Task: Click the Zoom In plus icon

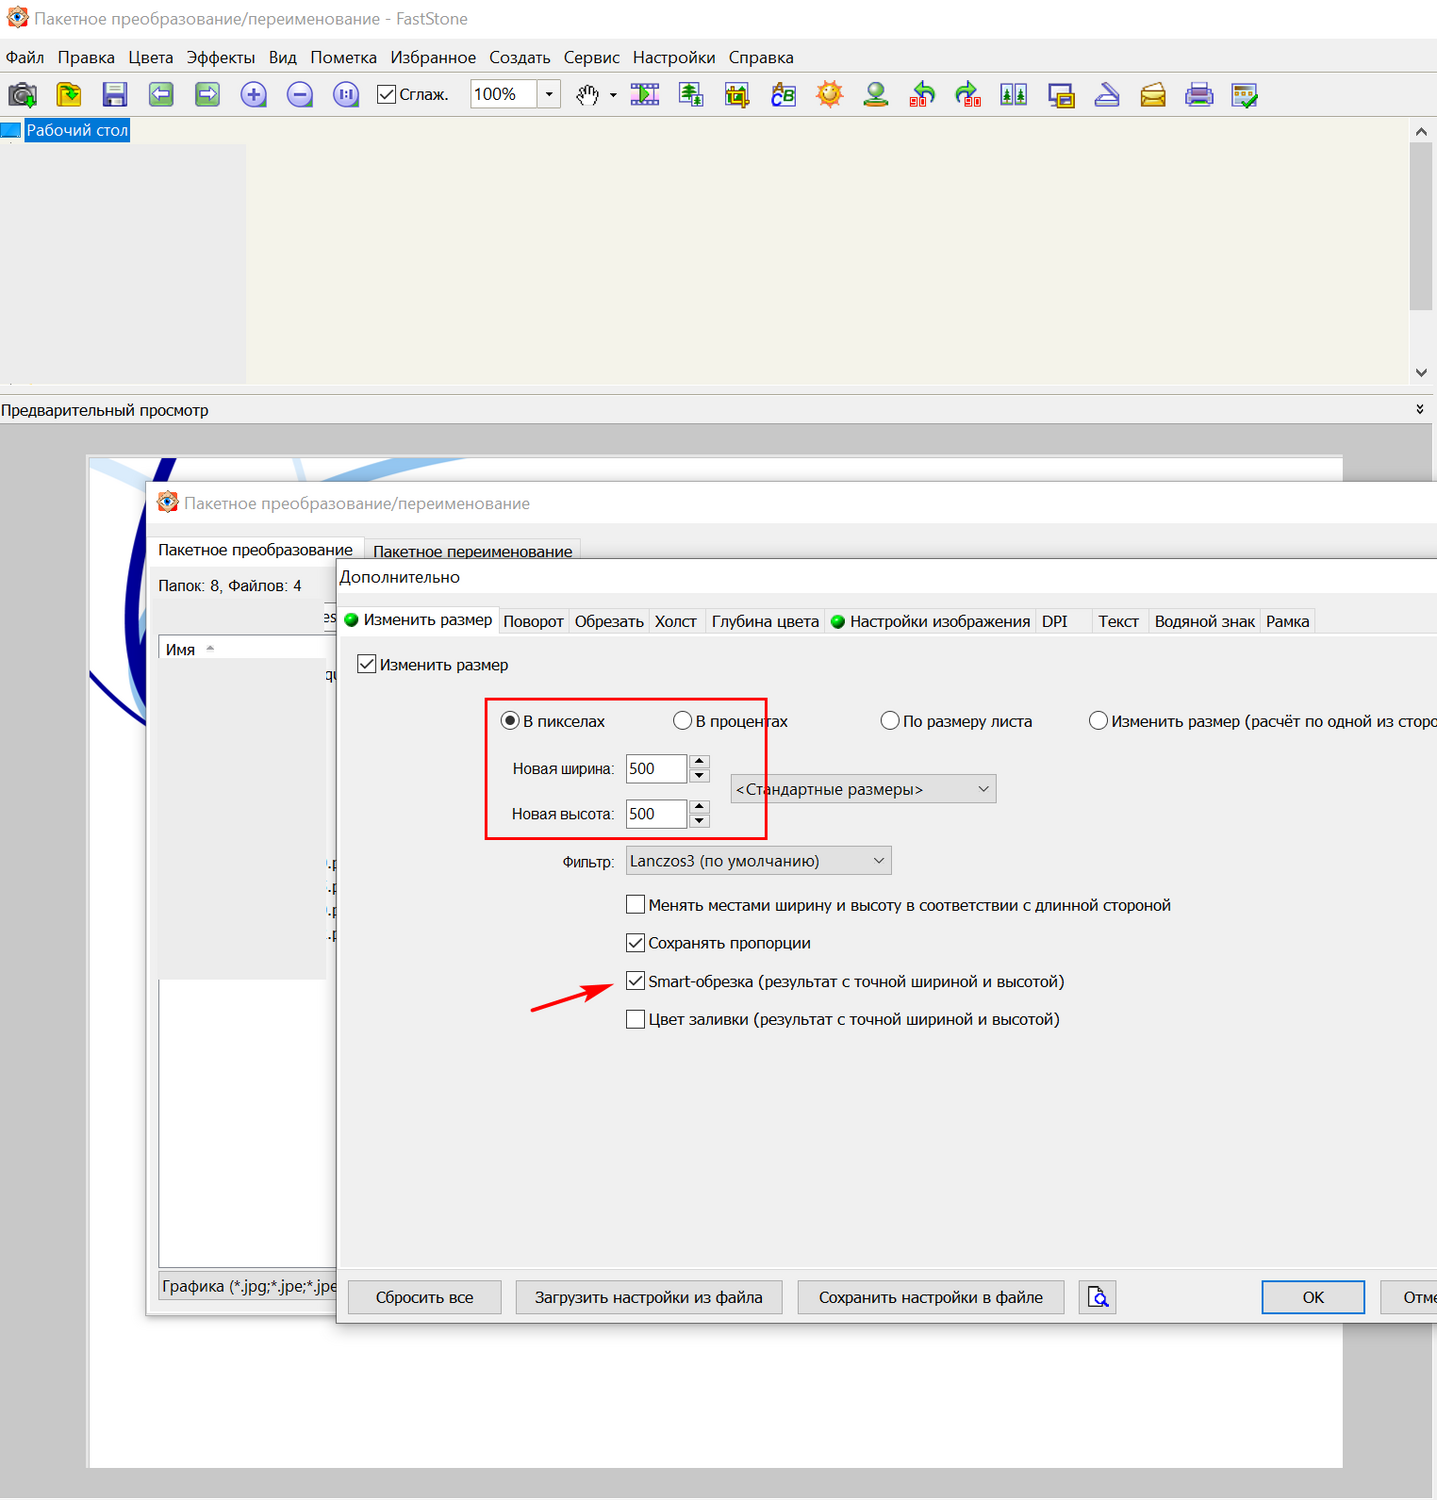Action: (x=254, y=95)
